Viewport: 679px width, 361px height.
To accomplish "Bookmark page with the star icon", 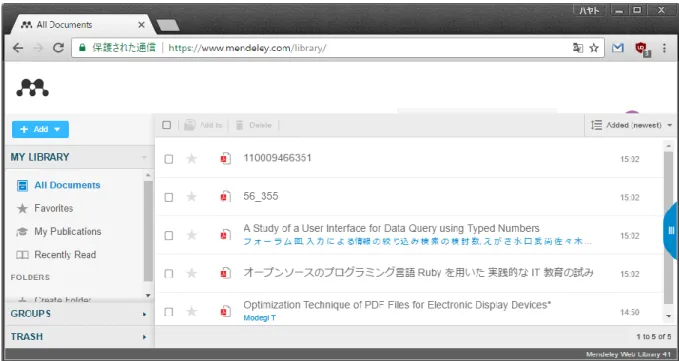I will click(x=594, y=48).
